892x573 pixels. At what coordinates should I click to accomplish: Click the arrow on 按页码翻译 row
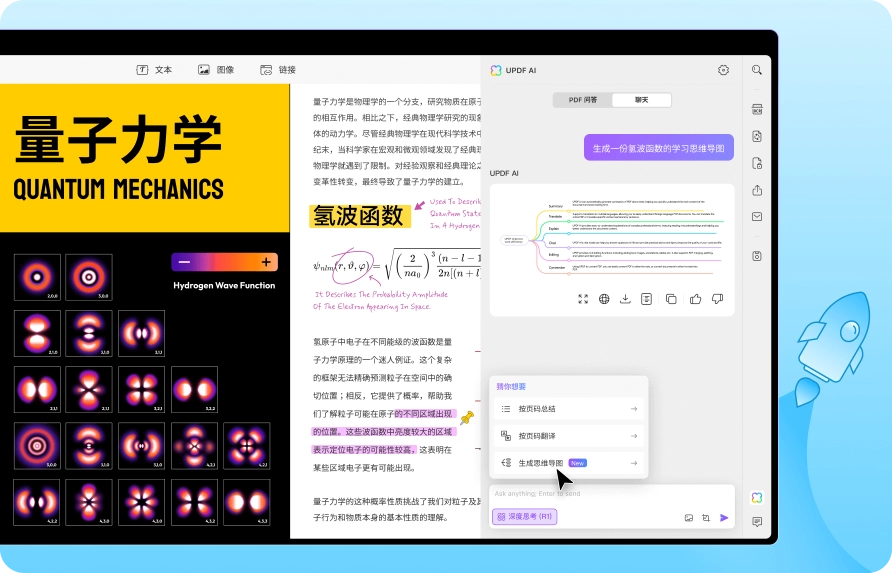[x=634, y=436]
